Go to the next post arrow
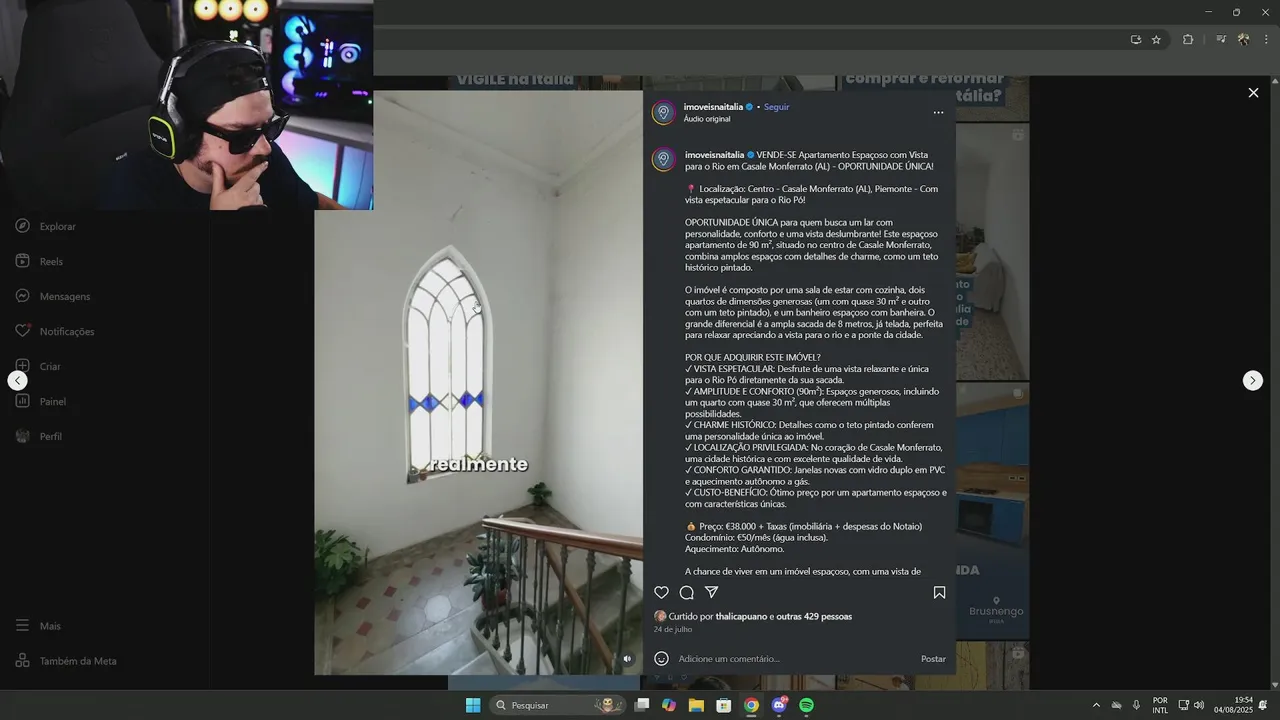The image size is (1280, 720). (x=1253, y=380)
